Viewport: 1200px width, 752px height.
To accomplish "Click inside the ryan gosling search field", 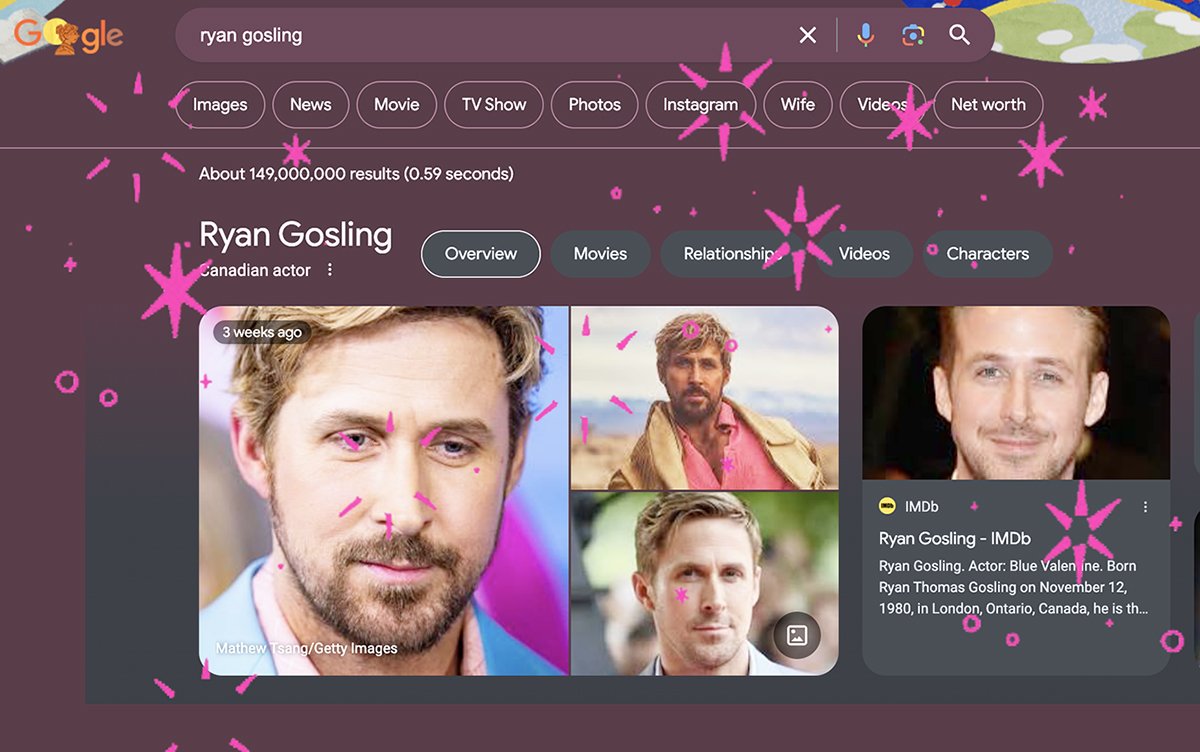I will click(x=480, y=36).
